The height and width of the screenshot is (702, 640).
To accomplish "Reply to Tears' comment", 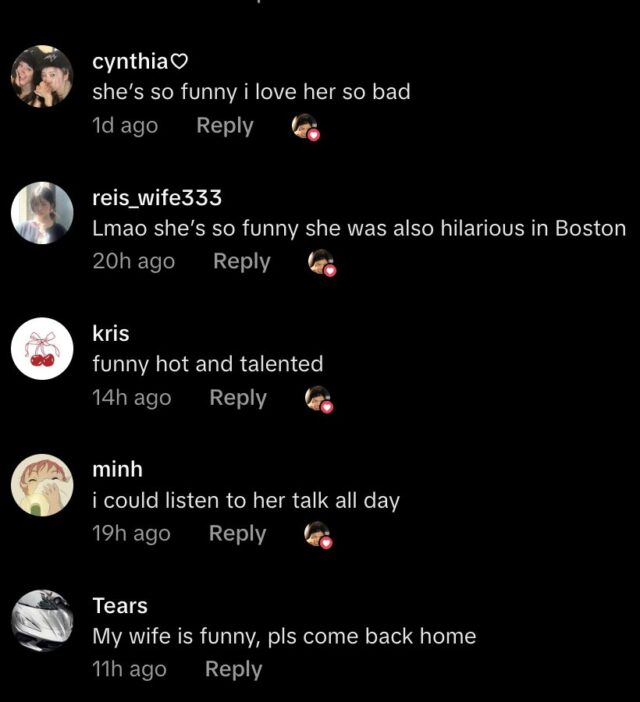I will click(234, 670).
